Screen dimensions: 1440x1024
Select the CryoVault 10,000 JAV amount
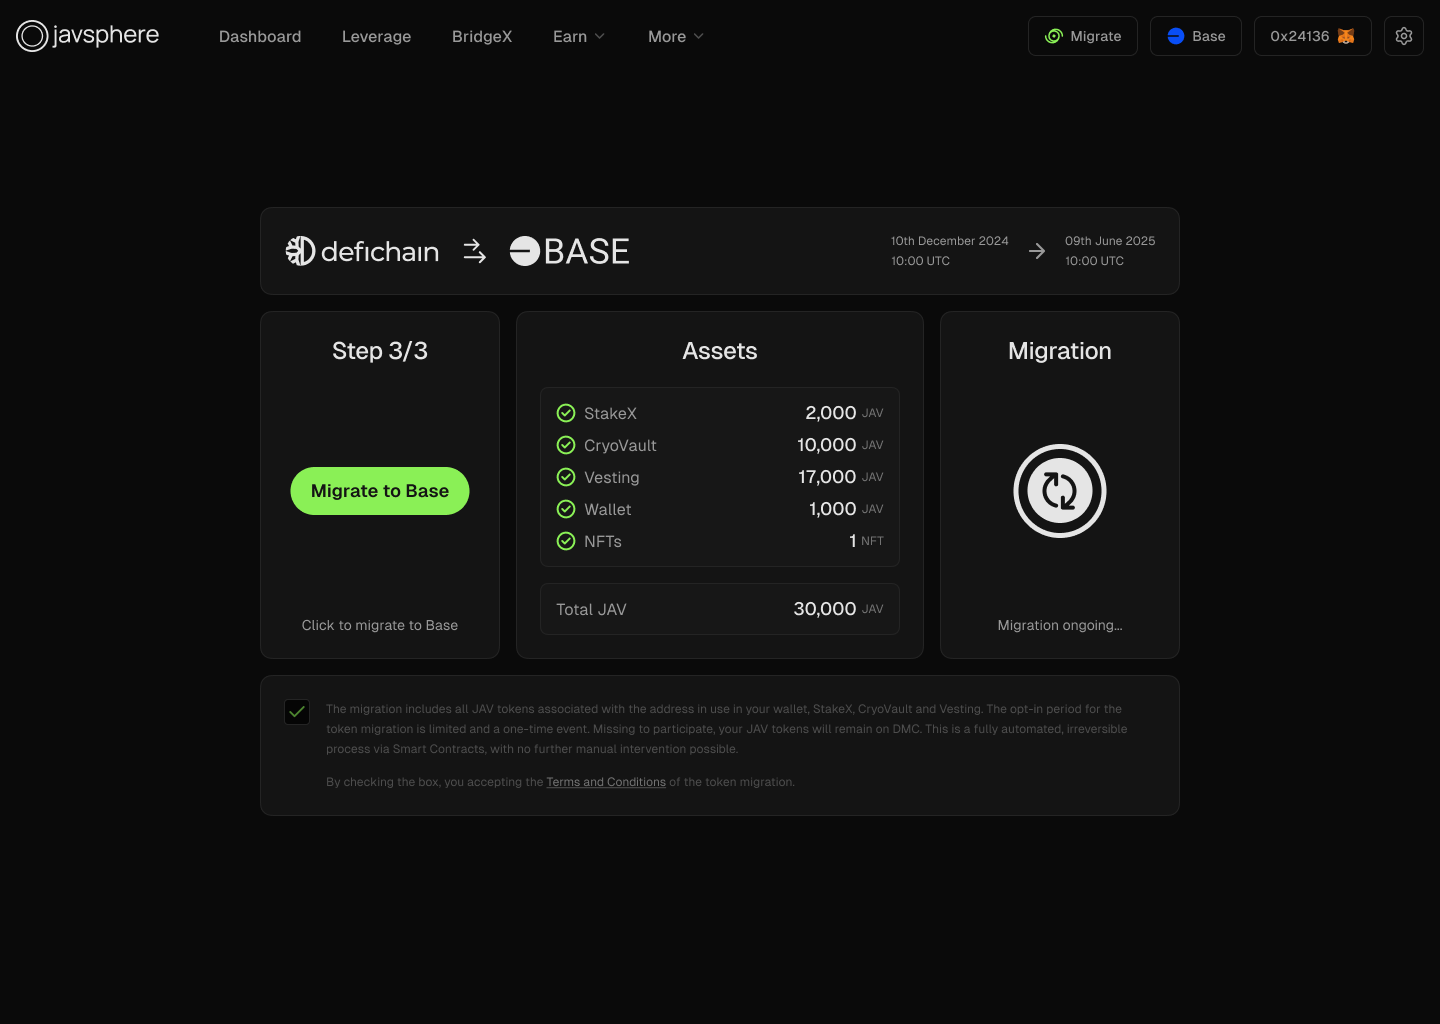click(x=840, y=445)
